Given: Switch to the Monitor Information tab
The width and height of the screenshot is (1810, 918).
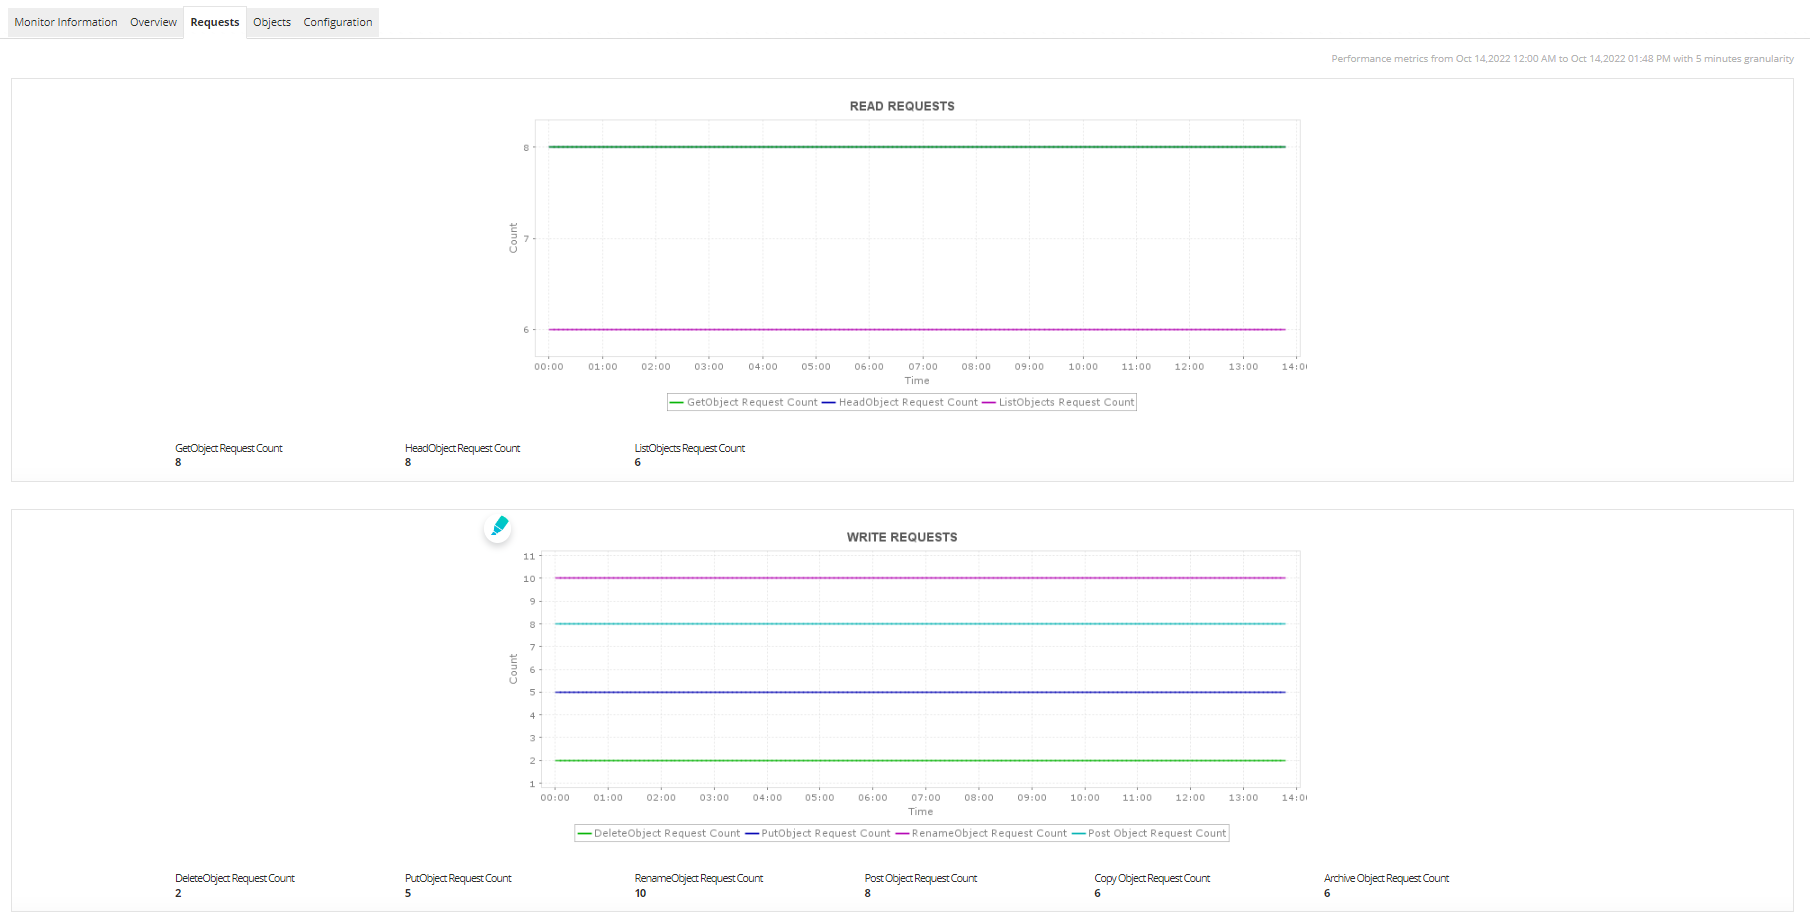Looking at the screenshot, I should coord(65,21).
